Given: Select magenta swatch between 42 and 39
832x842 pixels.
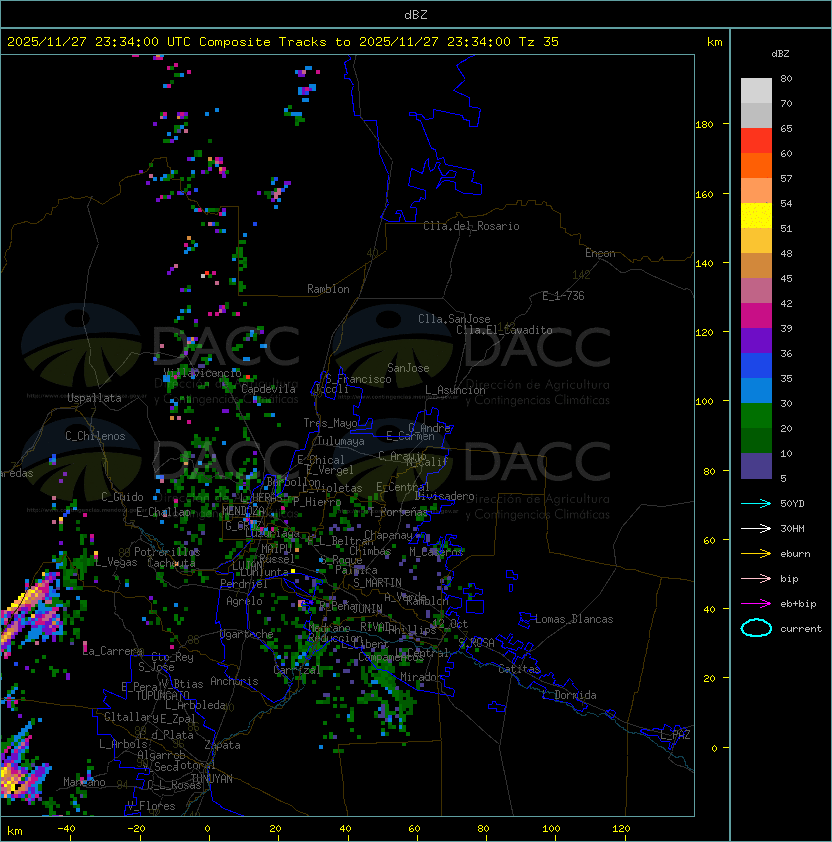Looking at the screenshot, I should [756, 315].
